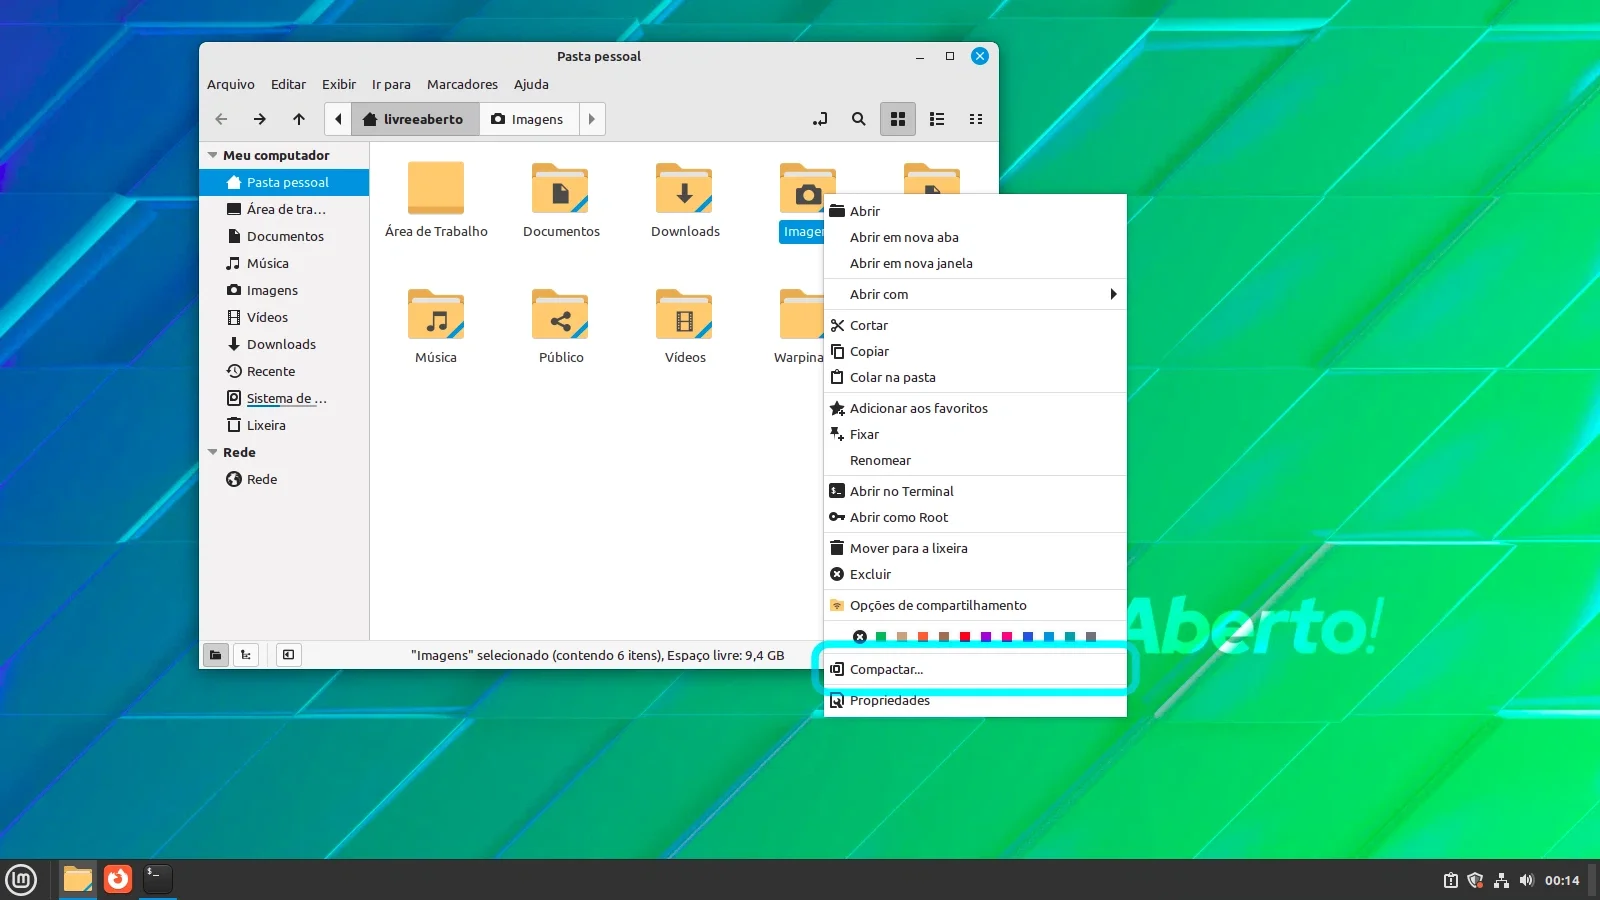Viewport: 1600px width, 900px height.
Task: Remove folder color with X swatch
Action: click(x=860, y=637)
